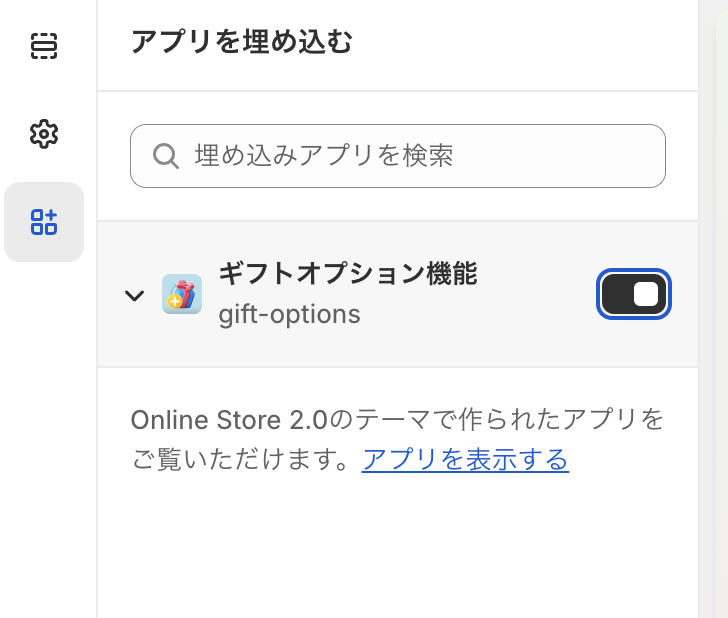
Task: Click the 埋め込みアプリを検索 search field
Action: [x=398, y=156]
